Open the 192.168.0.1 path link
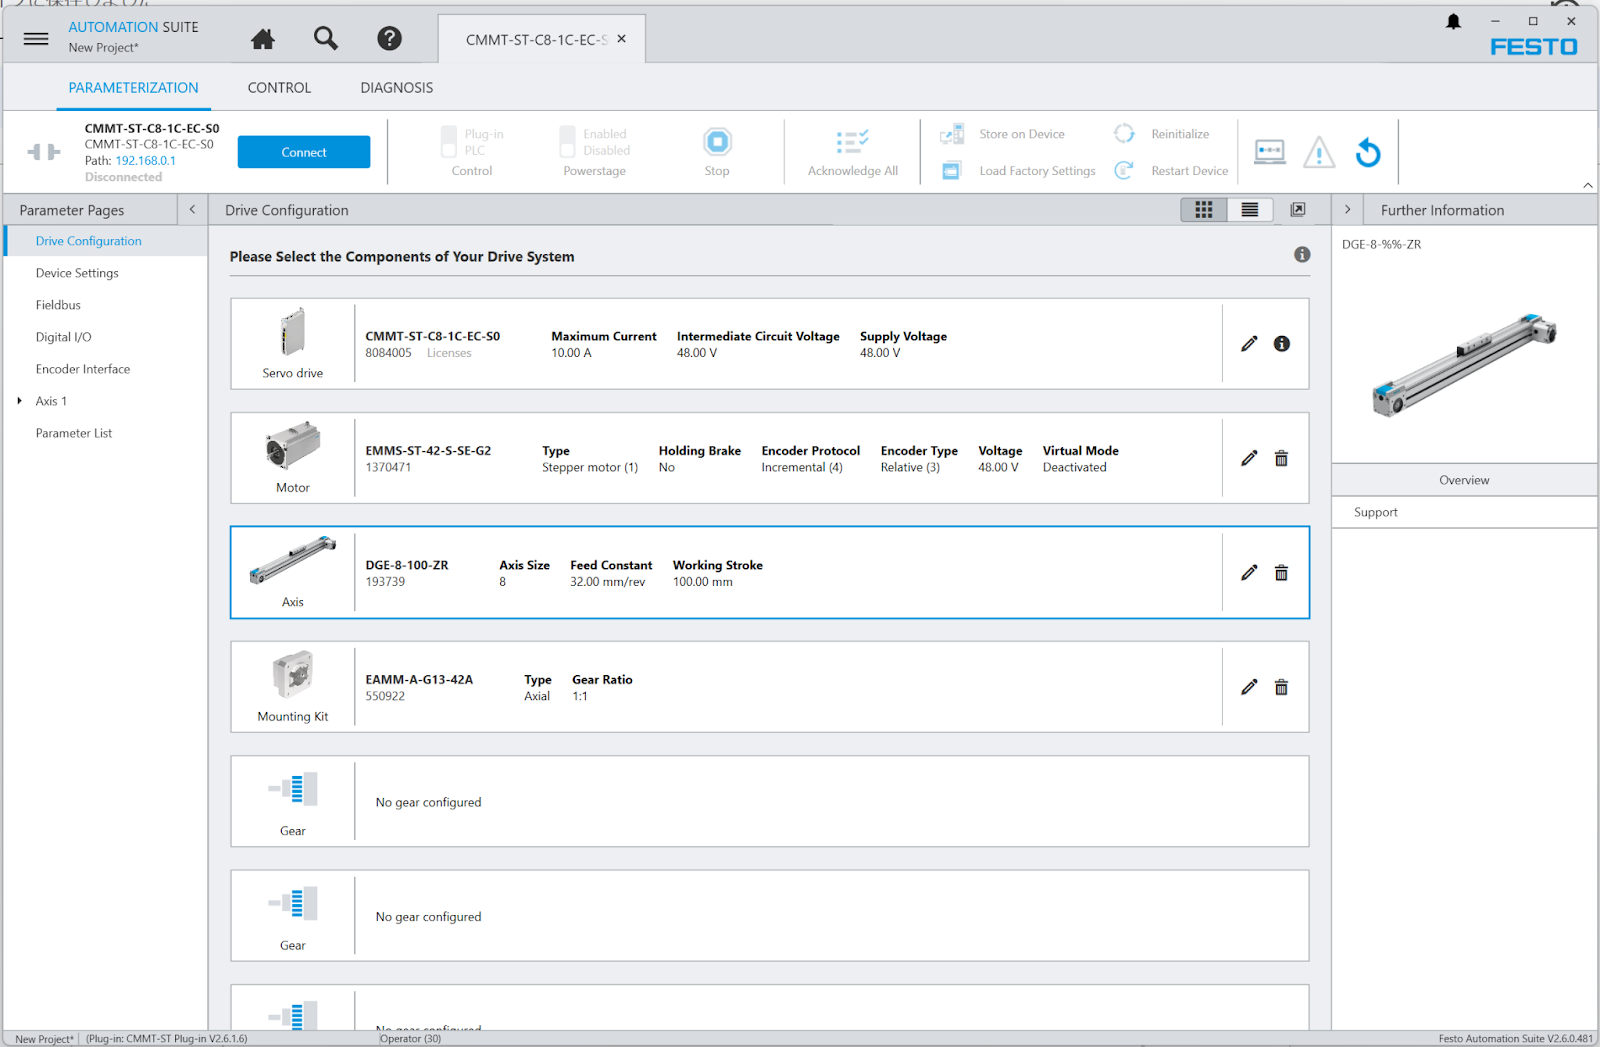This screenshot has height=1047, width=1600. pos(145,160)
